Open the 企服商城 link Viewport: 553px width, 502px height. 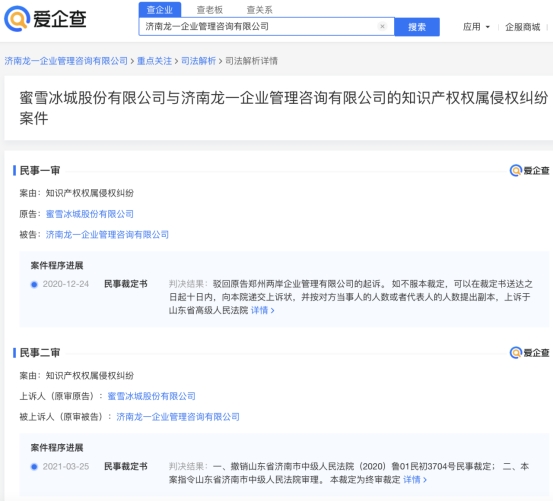(x=522, y=27)
